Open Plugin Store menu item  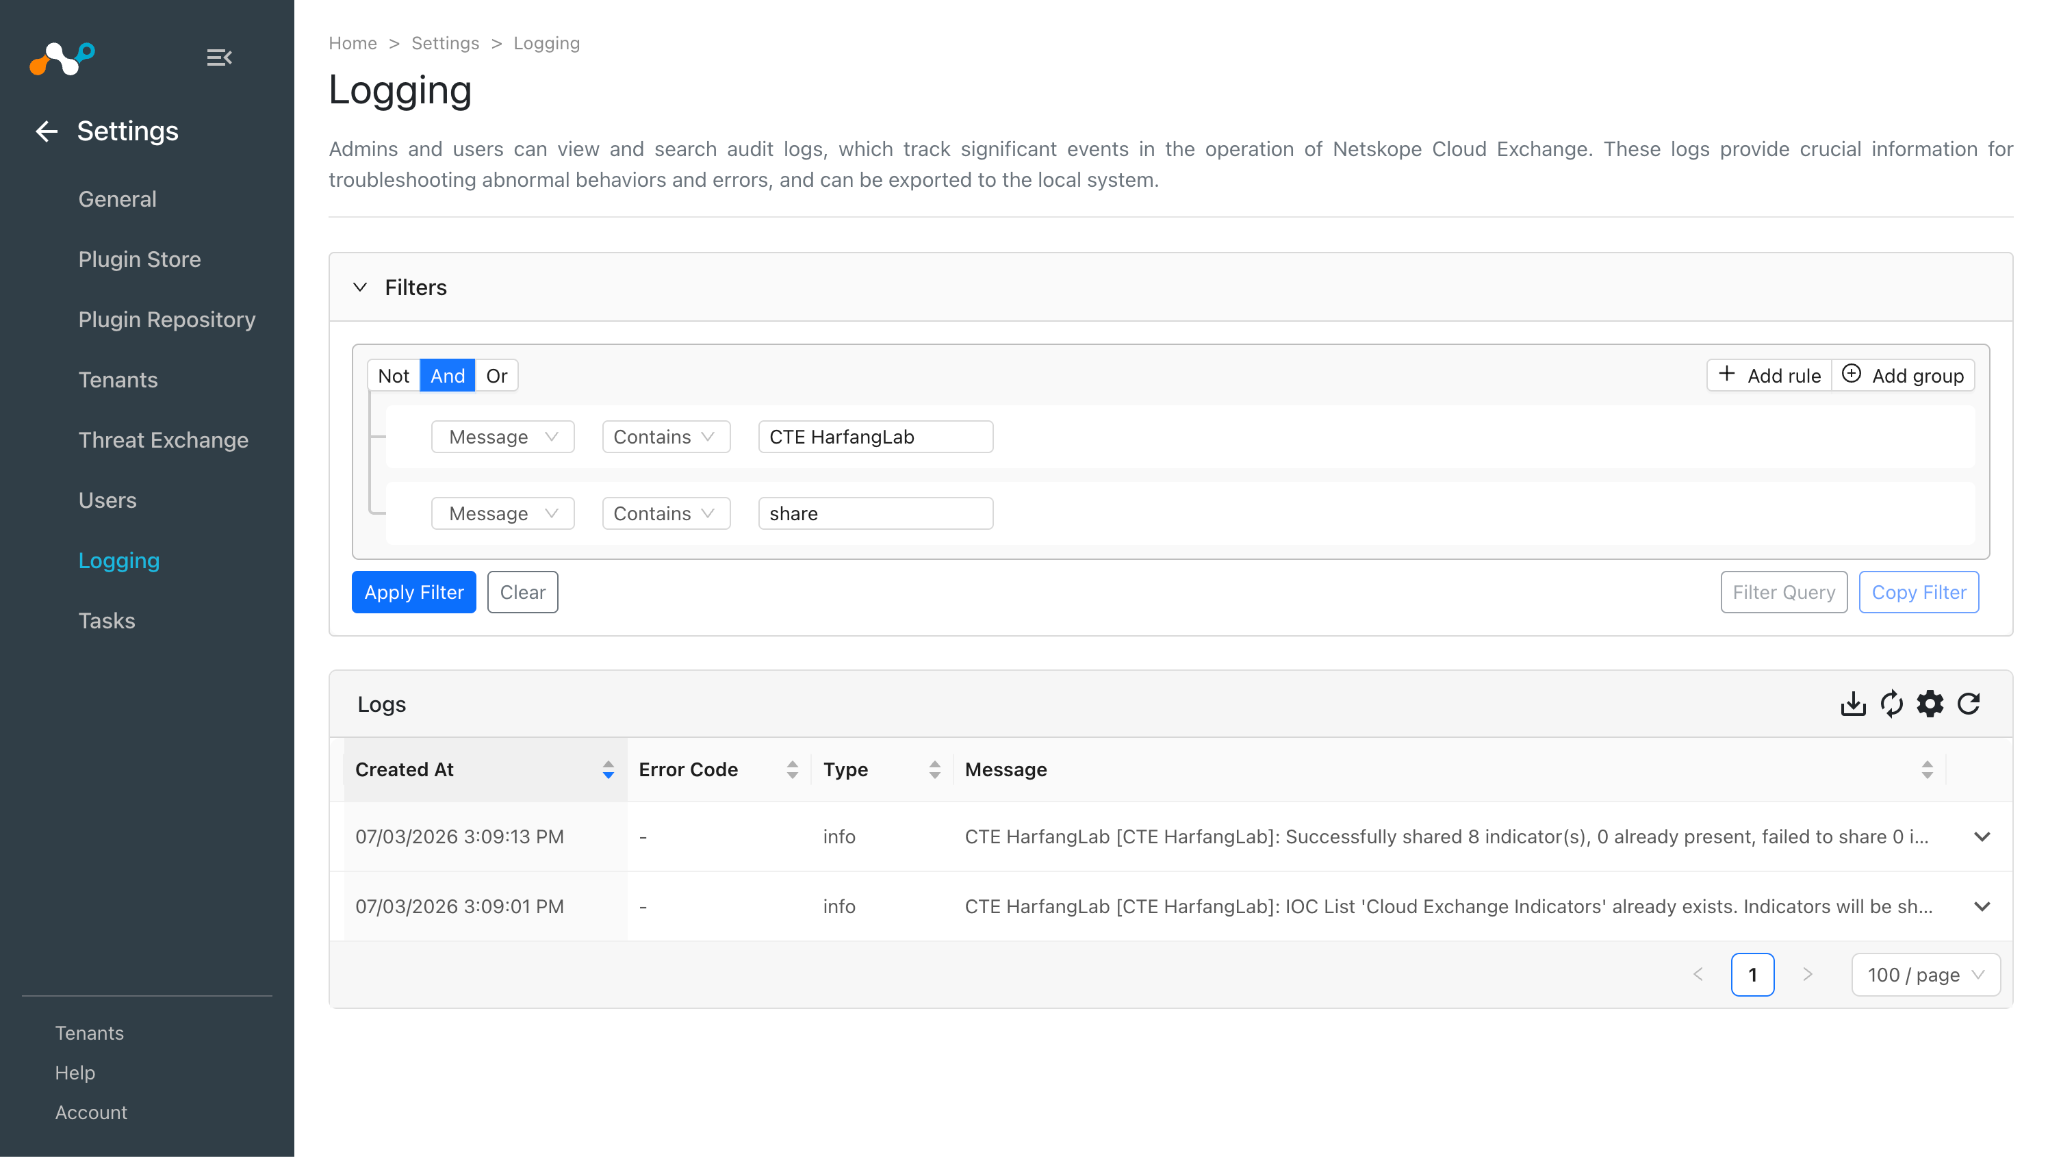139,260
